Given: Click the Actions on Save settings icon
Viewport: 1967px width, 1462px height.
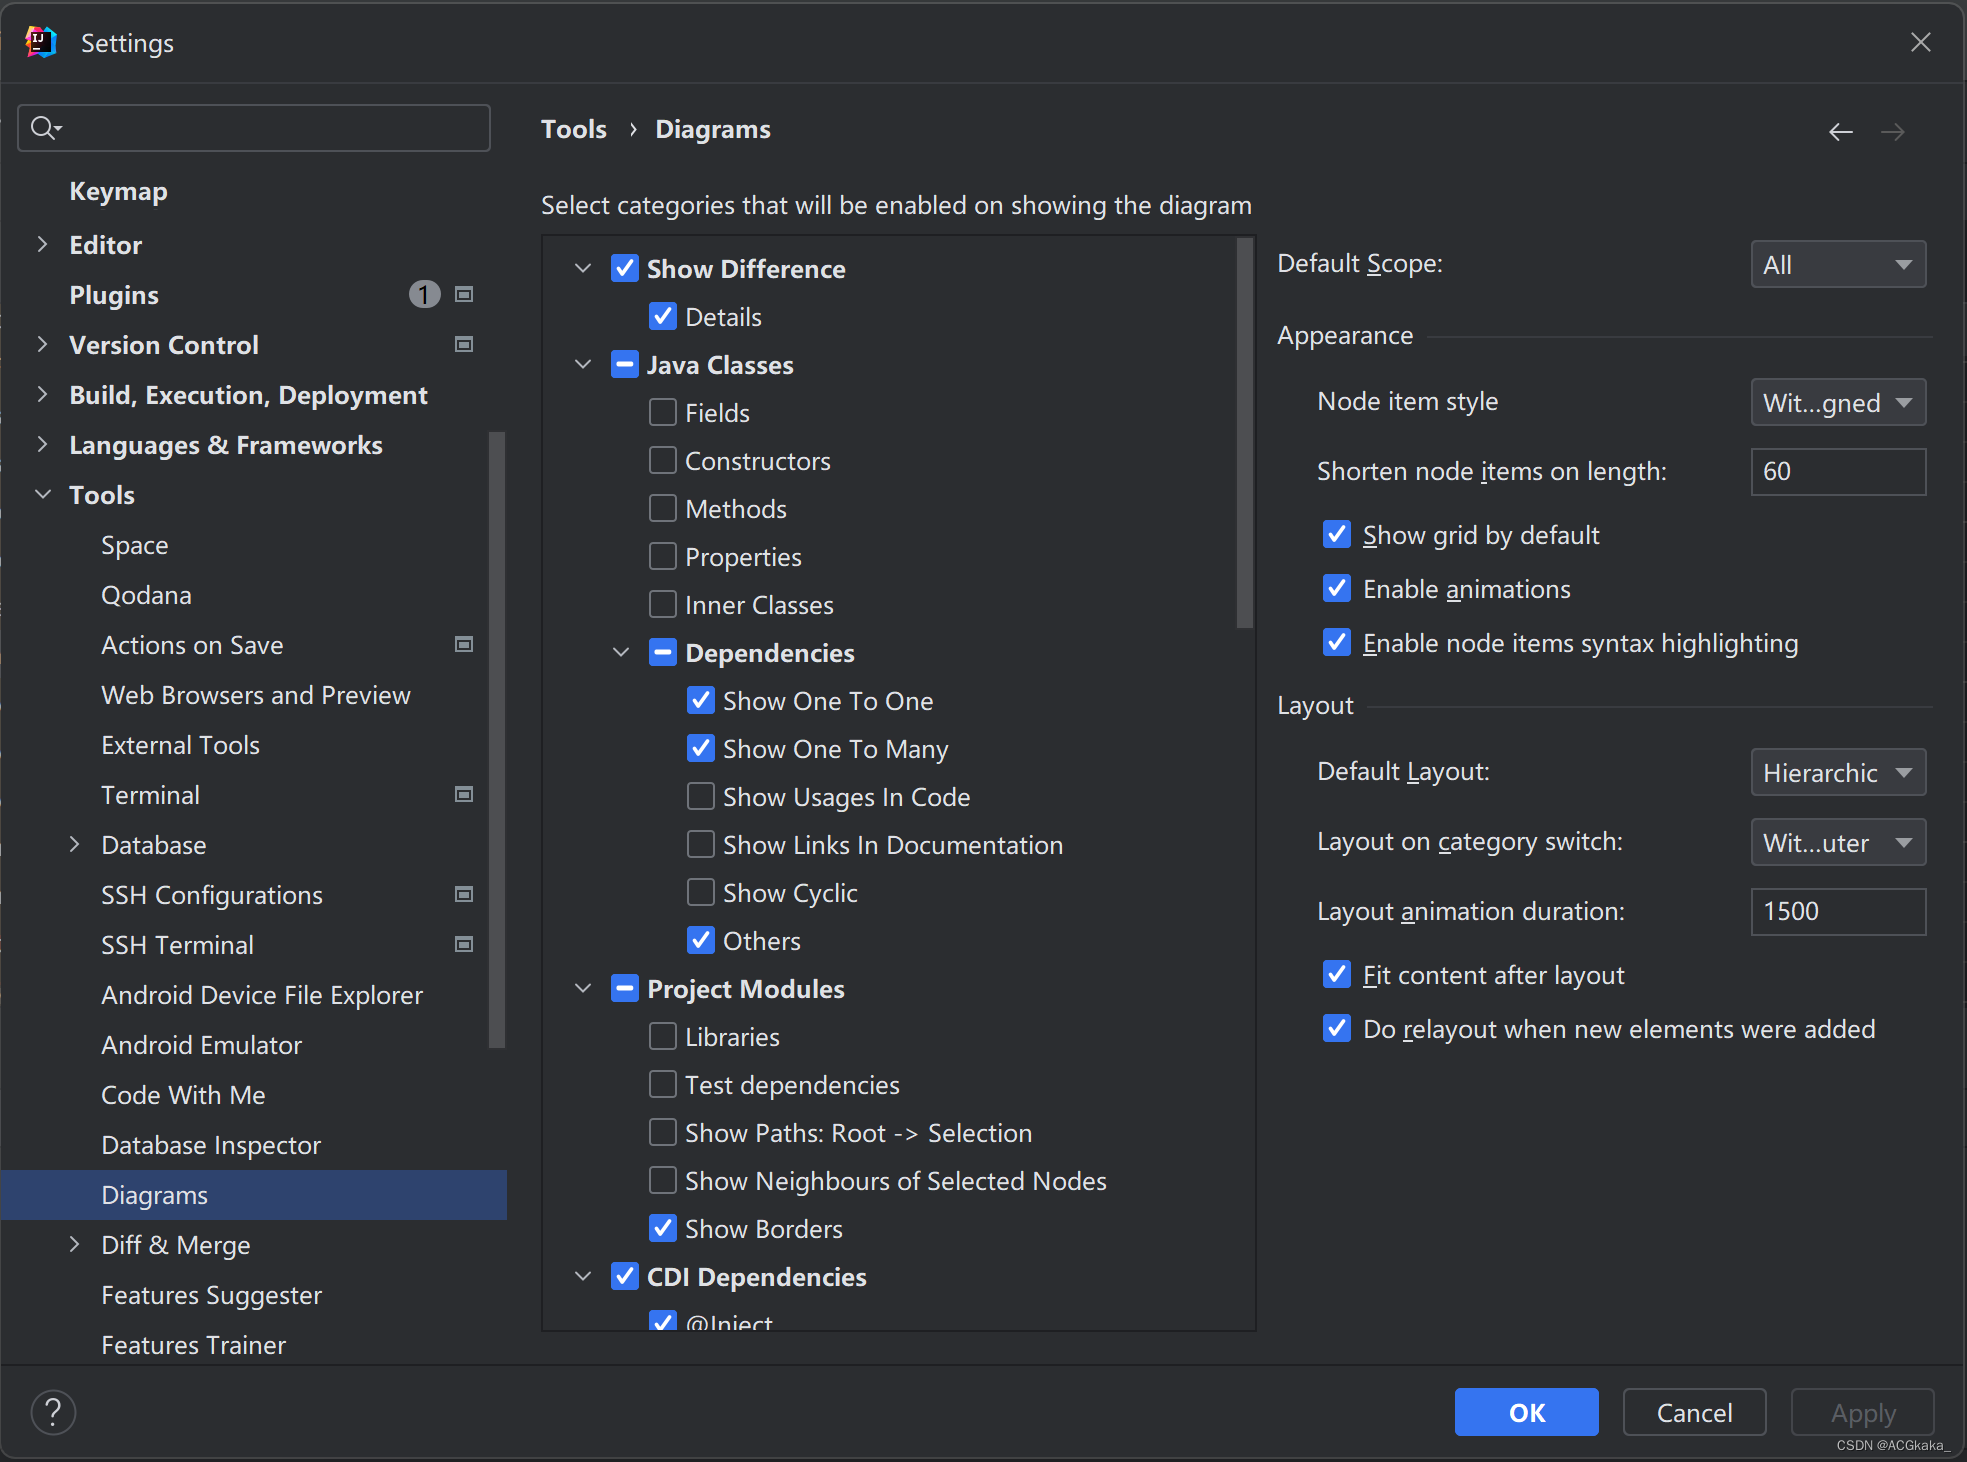Looking at the screenshot, I should [x=464, y=642].
